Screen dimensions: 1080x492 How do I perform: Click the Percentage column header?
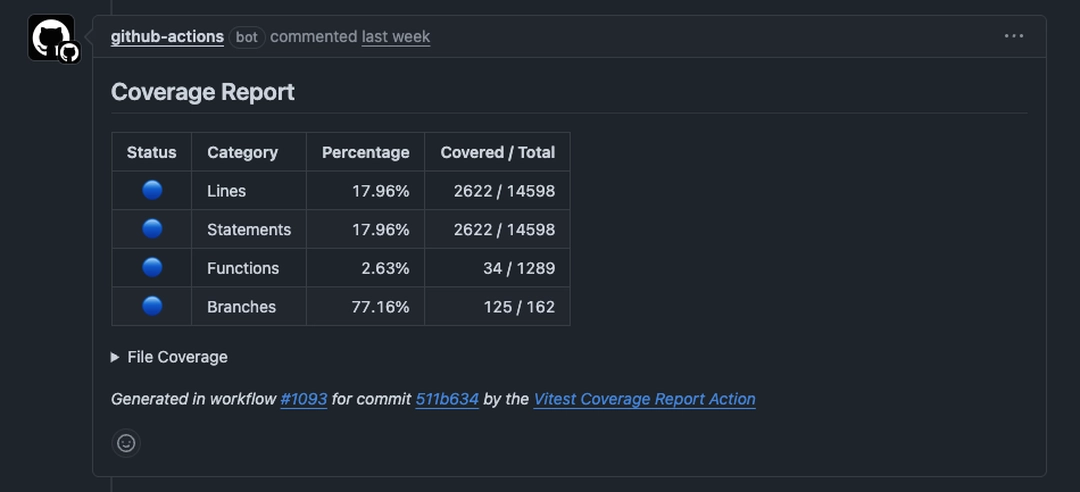pos(365,152)
